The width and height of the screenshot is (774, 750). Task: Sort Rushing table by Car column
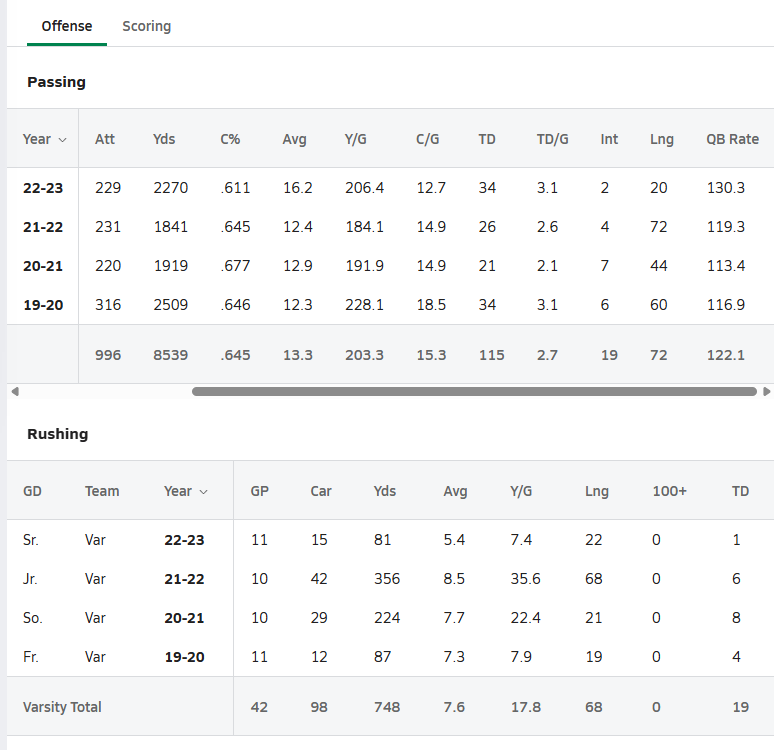click(321, 491)
